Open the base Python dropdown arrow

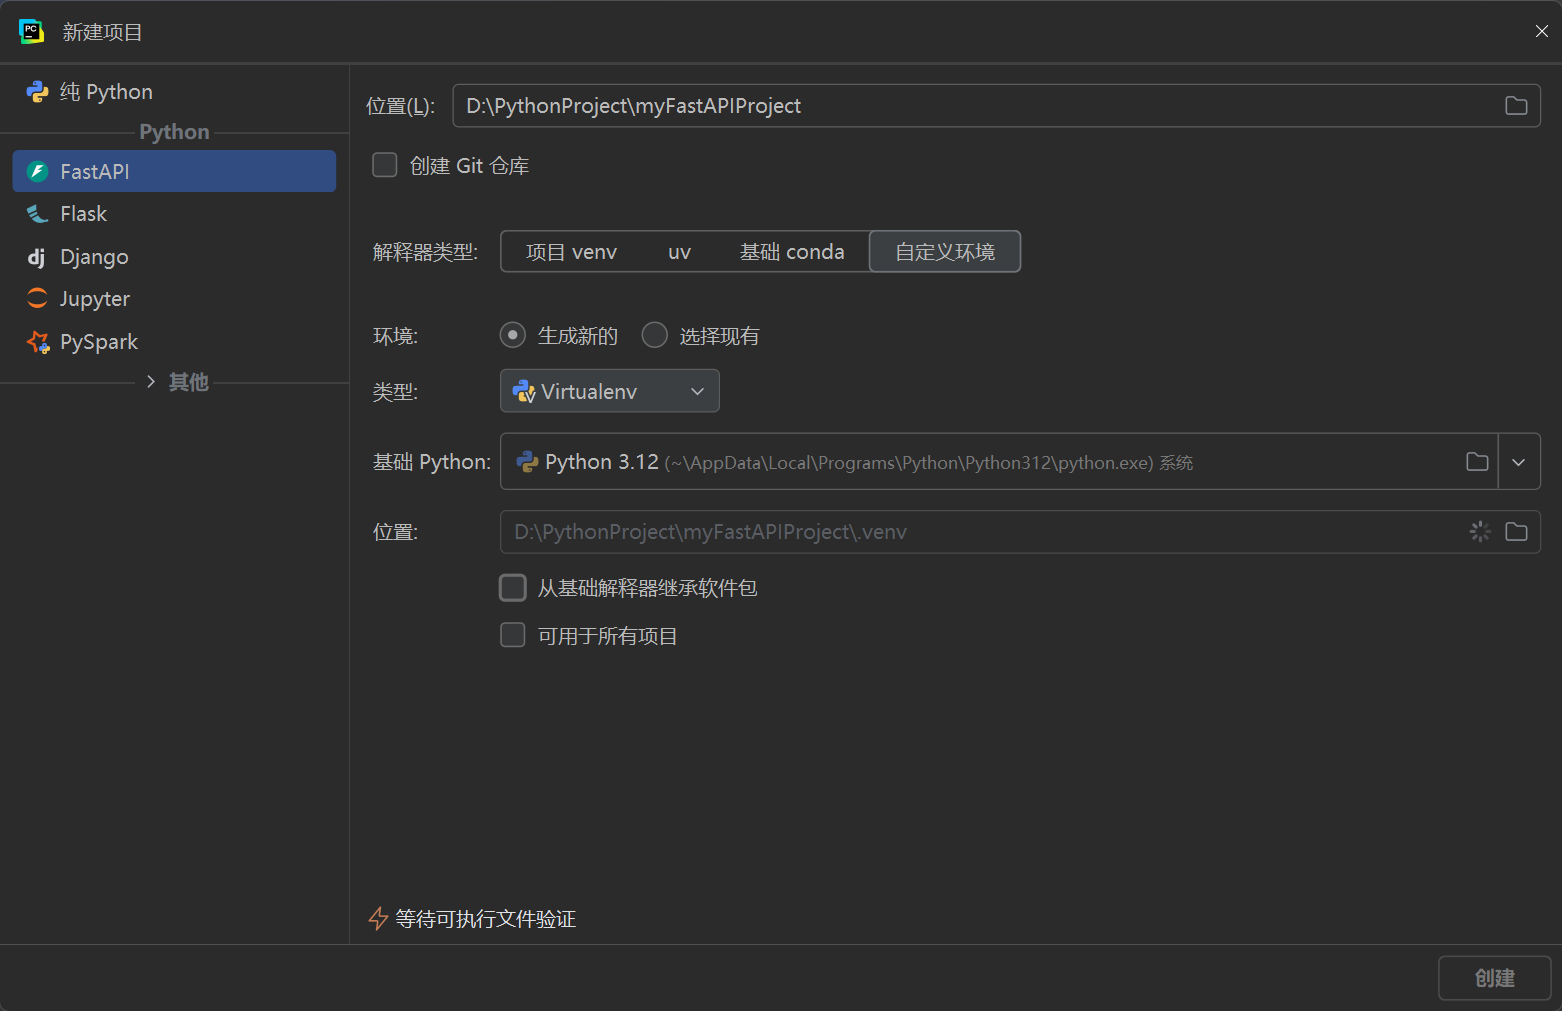coord(1519,462)
